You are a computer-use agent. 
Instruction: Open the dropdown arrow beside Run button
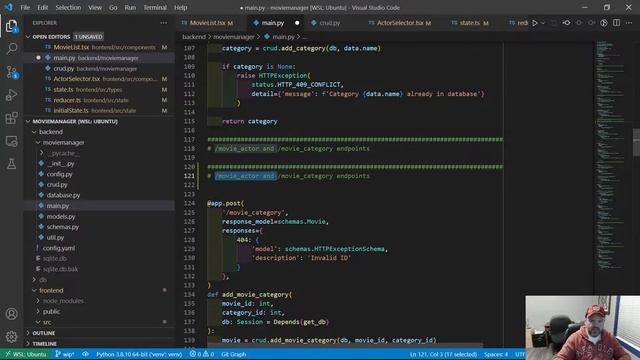543,23
